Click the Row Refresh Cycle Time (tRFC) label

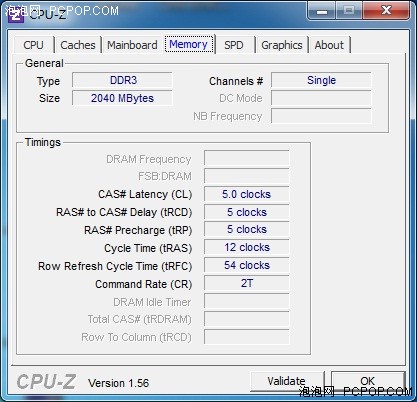coord(115,266)
